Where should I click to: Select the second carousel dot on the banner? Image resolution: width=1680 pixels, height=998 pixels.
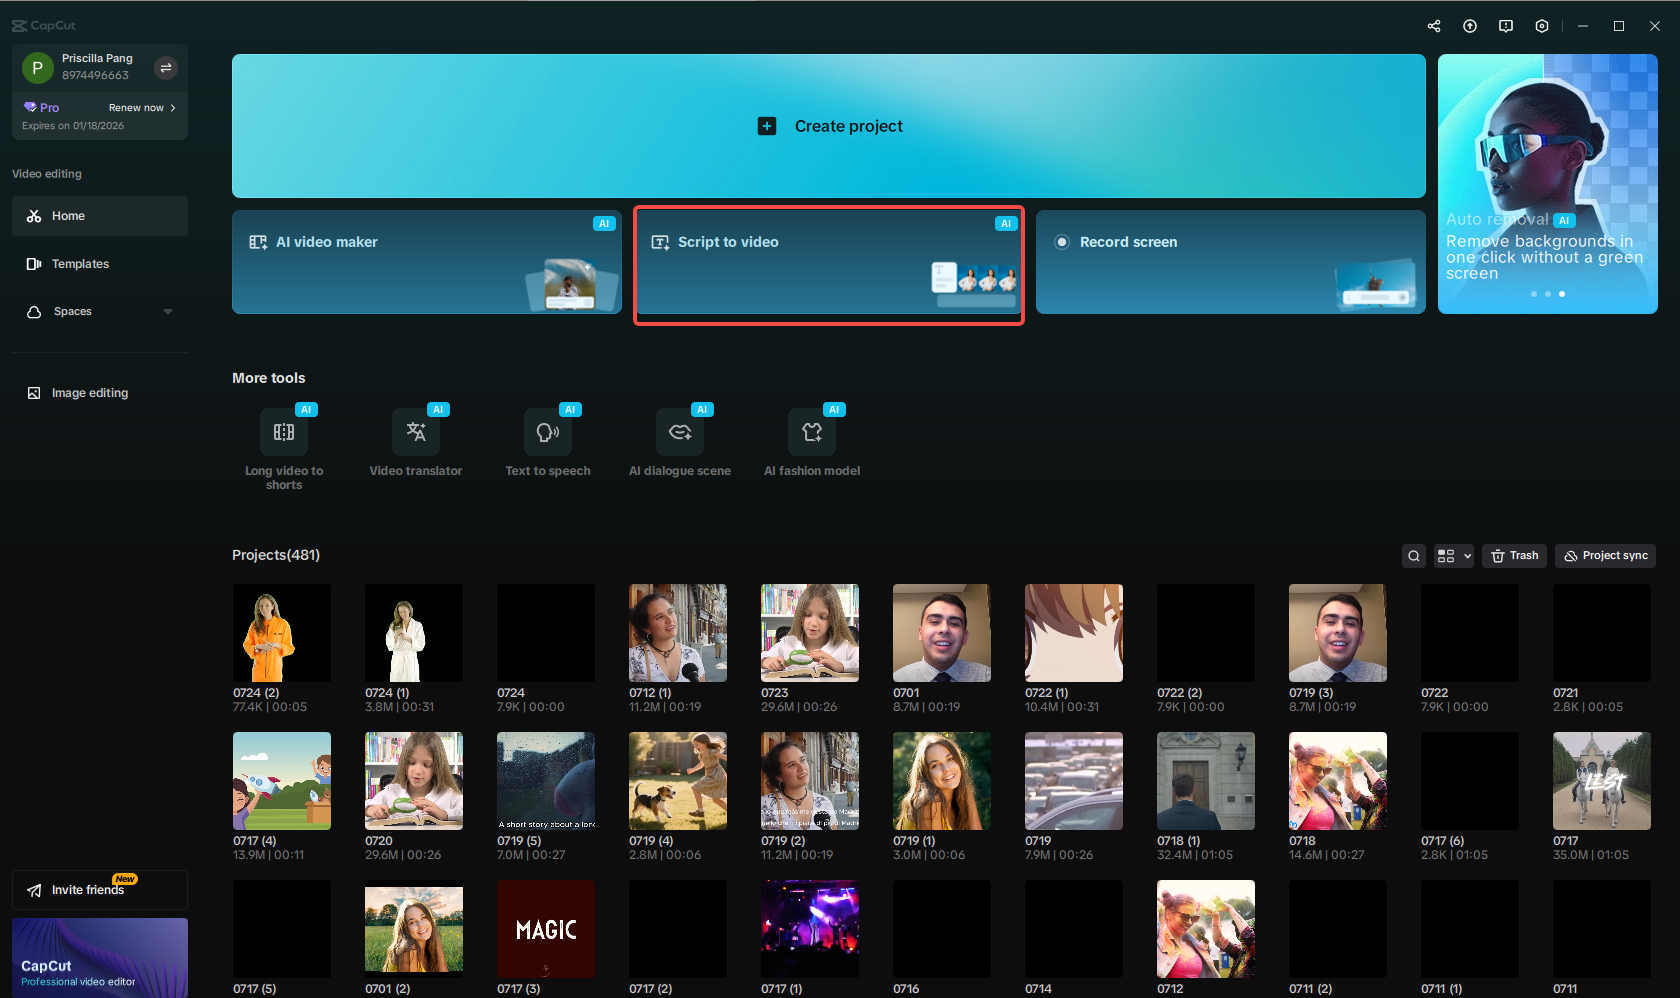1548,294
